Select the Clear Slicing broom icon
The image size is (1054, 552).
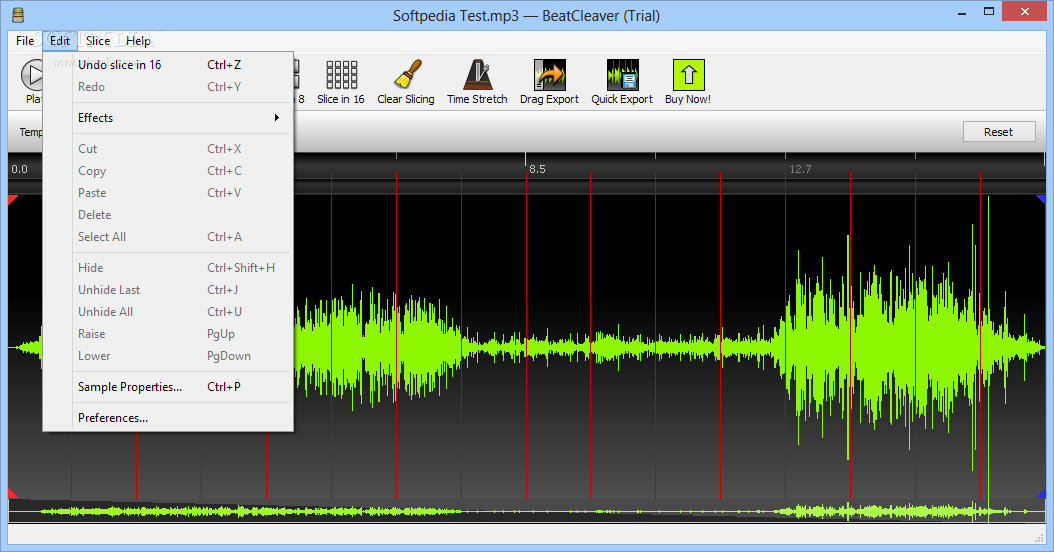point(407,75)
